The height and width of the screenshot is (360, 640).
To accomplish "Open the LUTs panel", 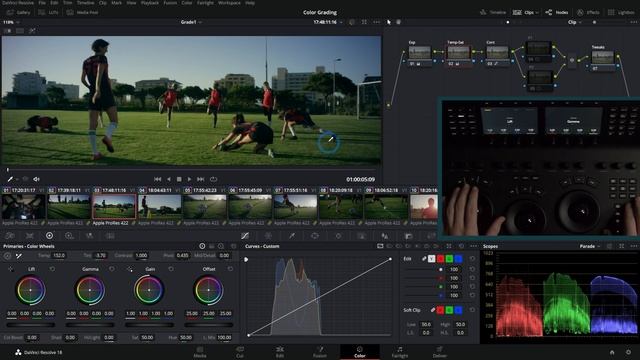I will [48, 13].
